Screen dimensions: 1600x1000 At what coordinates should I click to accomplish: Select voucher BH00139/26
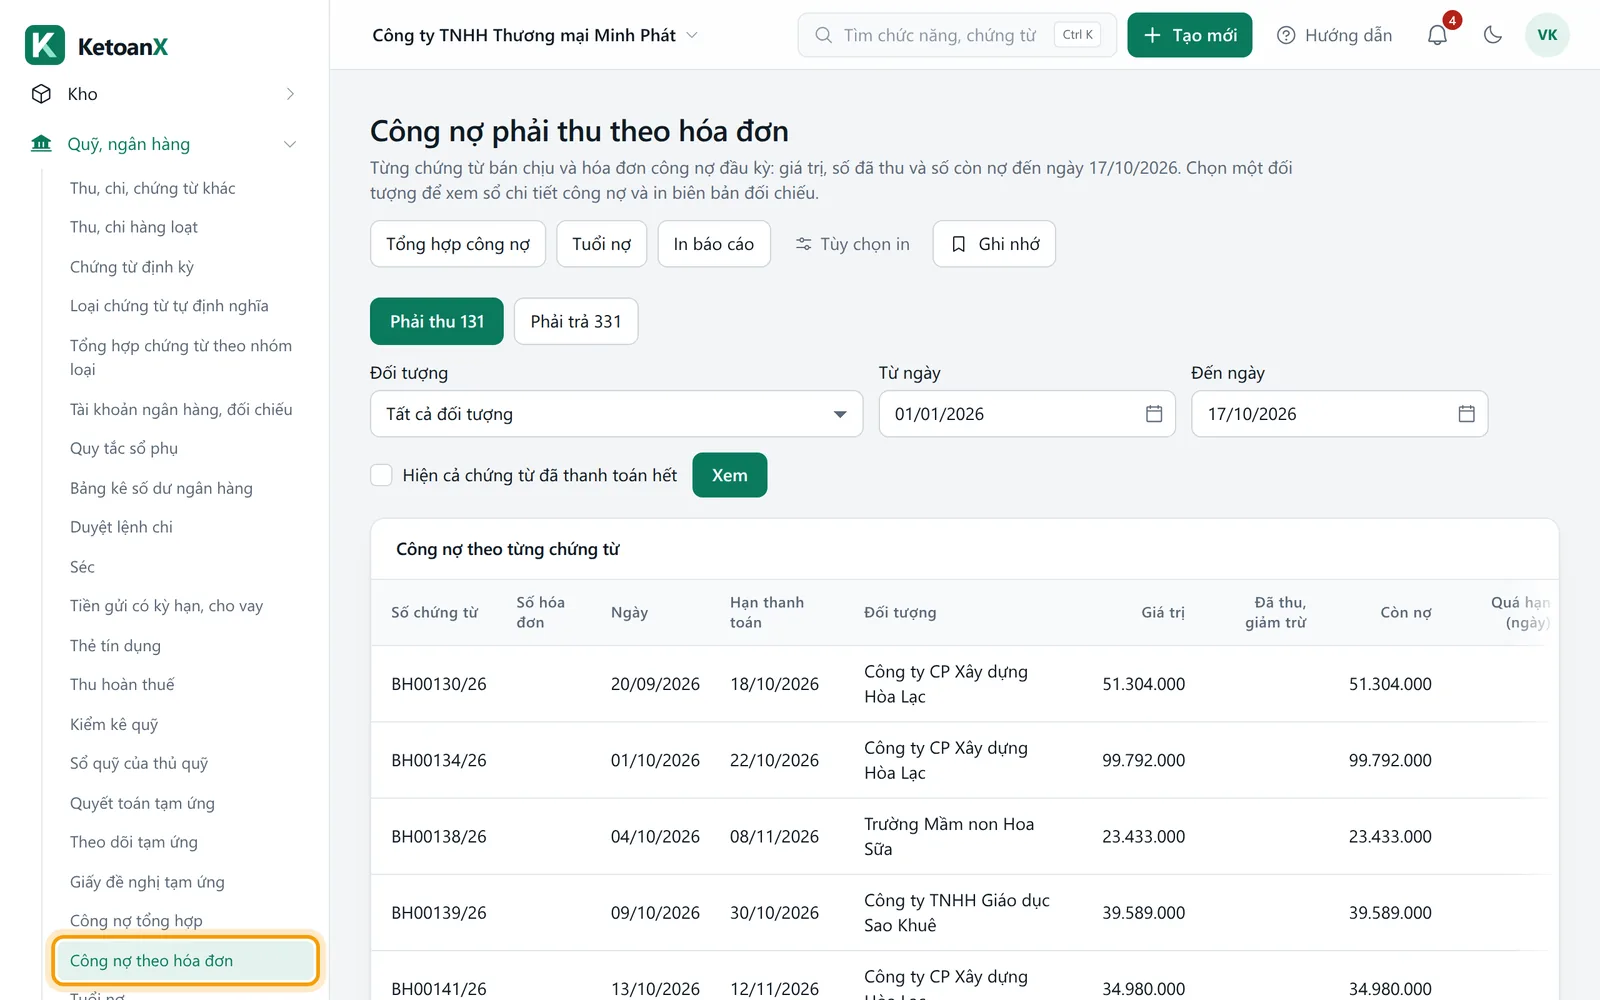pos(439,913)
